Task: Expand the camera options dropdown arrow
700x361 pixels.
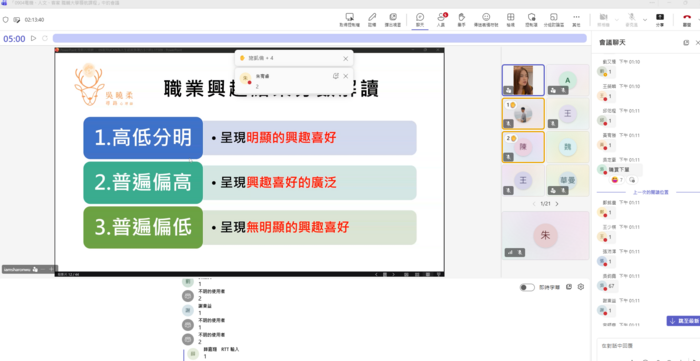Action: (x=617, y=20)
